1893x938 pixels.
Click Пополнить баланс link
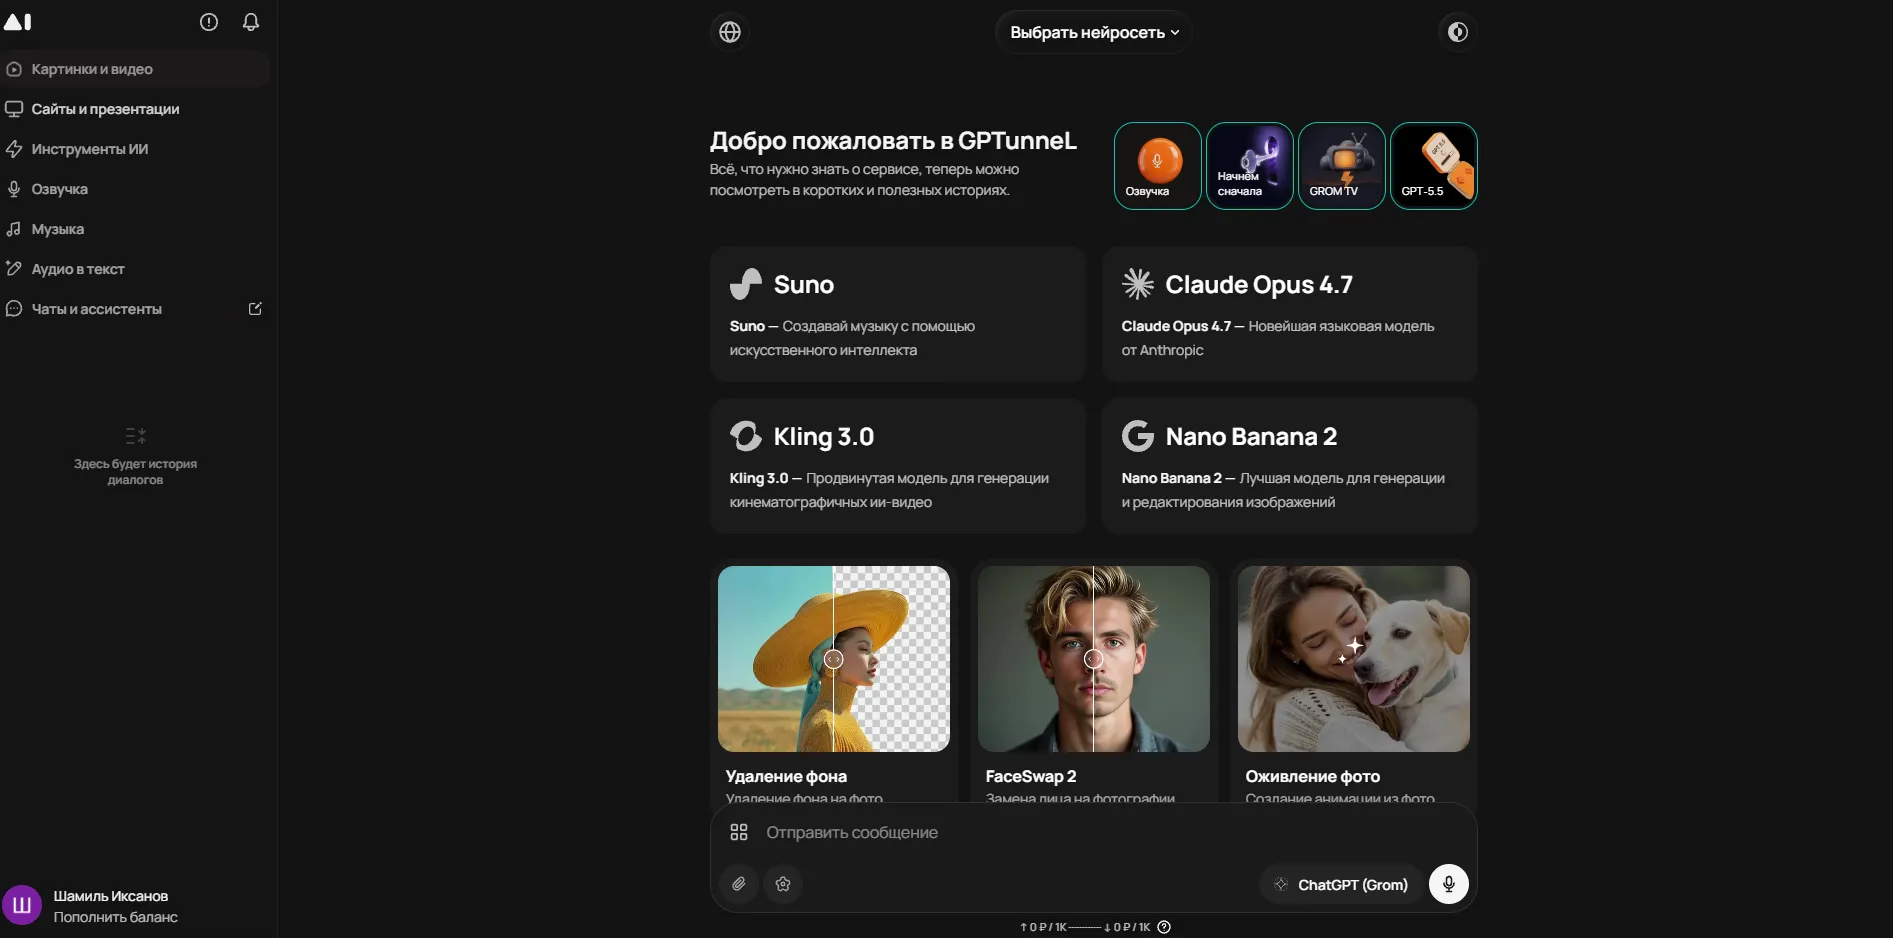116,917
